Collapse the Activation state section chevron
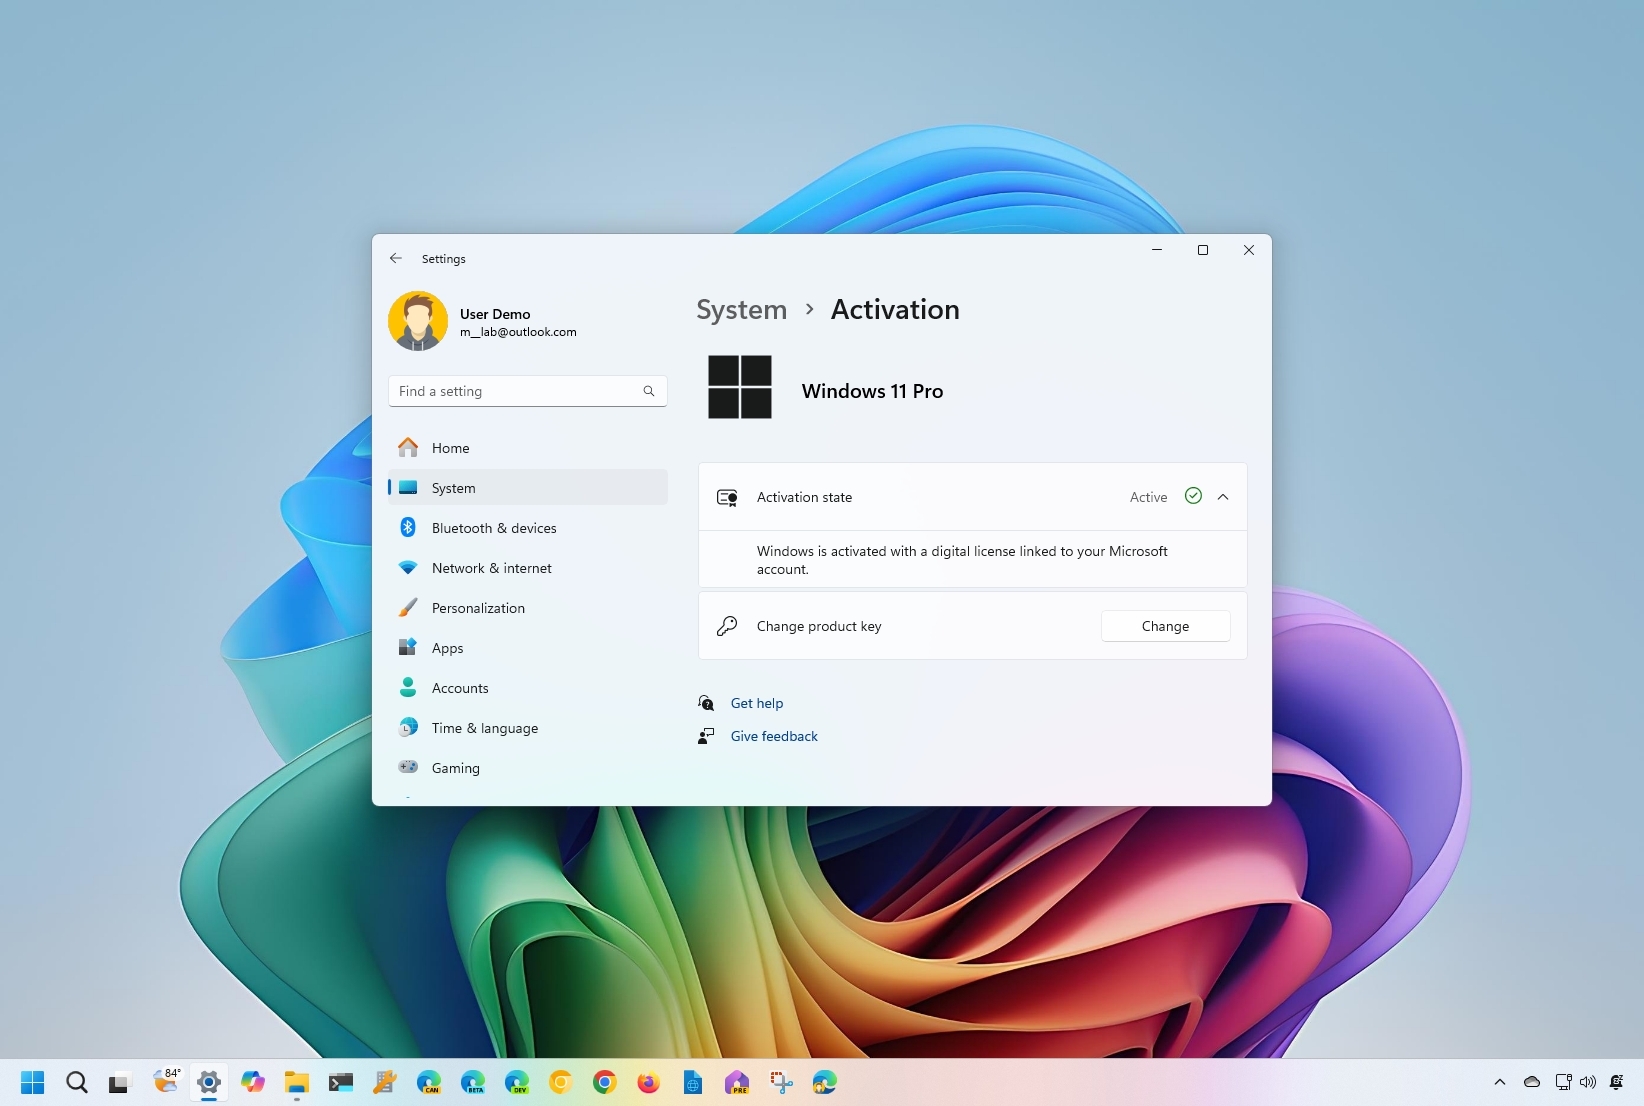The width and height of the screenshot is (1644, 1106). click(1223, 496)
